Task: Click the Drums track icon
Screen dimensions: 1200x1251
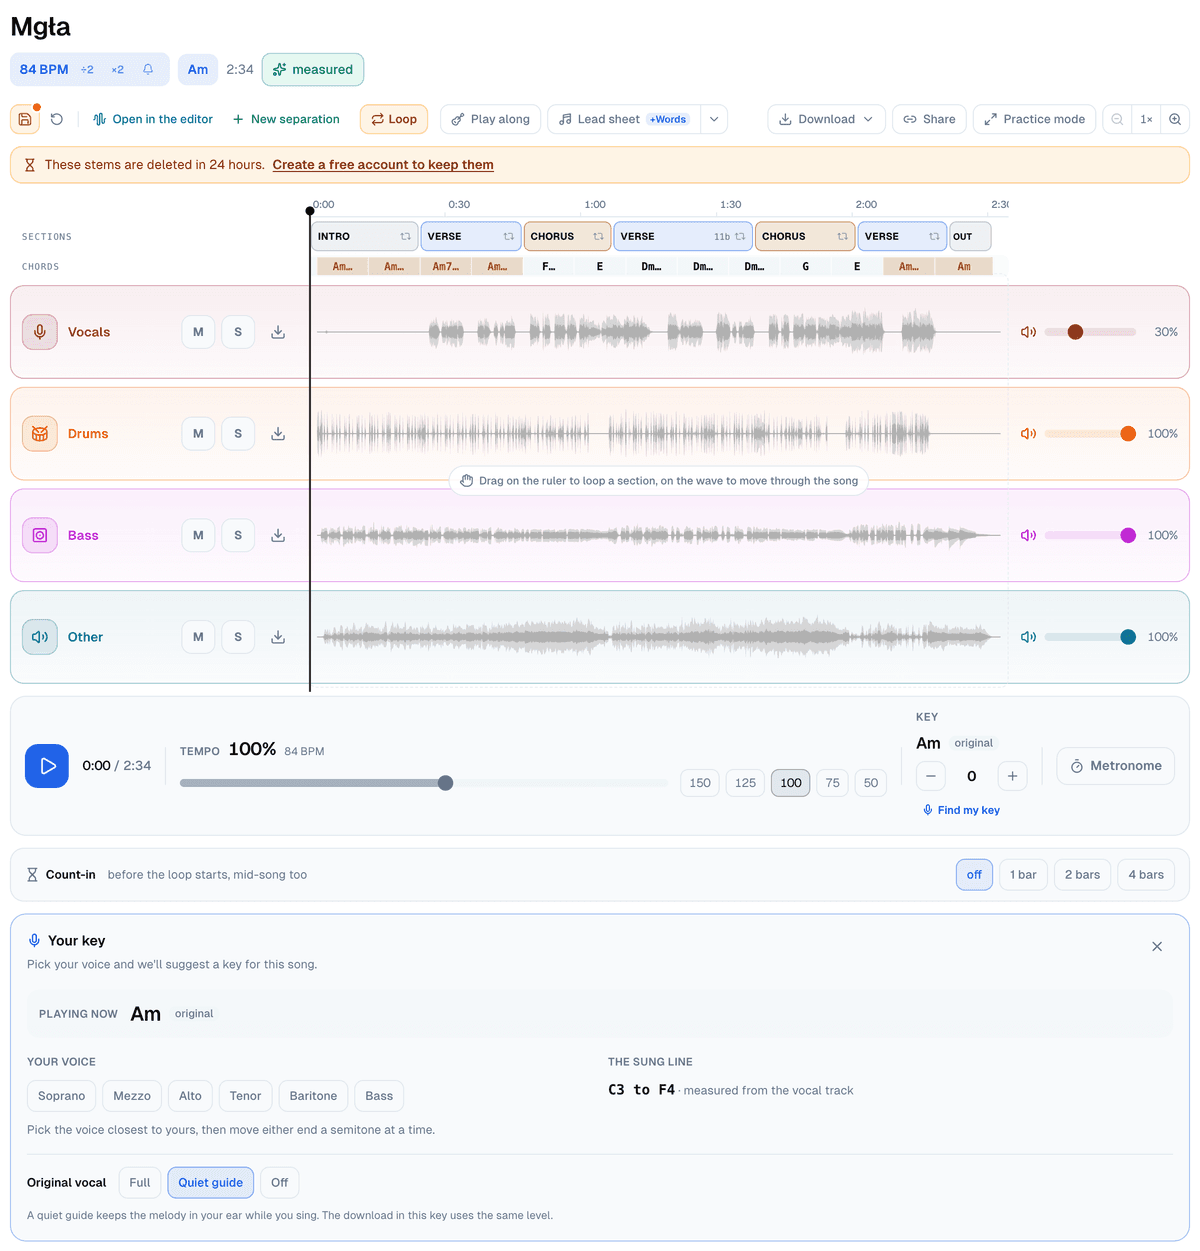Action: pyautogui.click(x=40, y=434)
